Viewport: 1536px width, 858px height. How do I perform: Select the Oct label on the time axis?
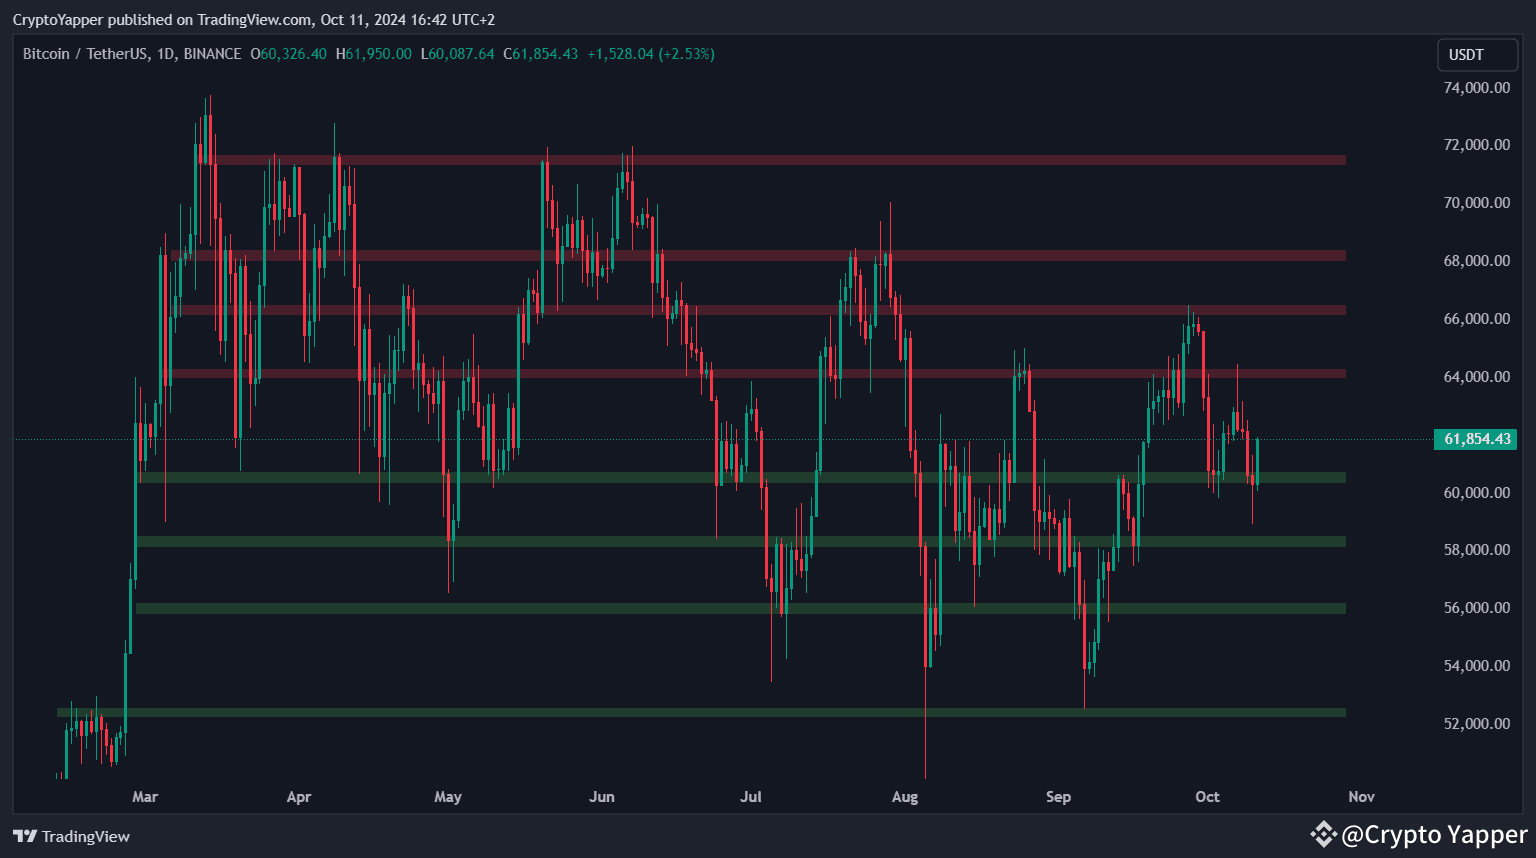click(x=1207, y=797)
